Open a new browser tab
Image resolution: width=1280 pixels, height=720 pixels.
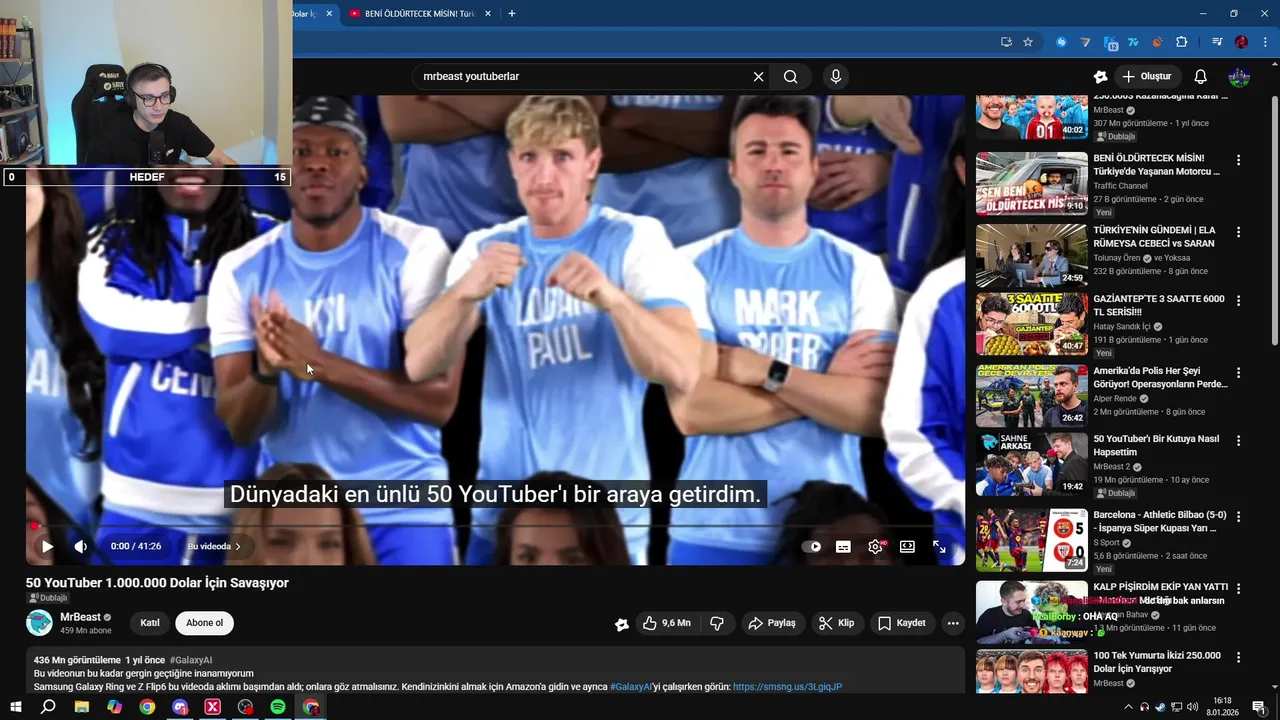512,14
